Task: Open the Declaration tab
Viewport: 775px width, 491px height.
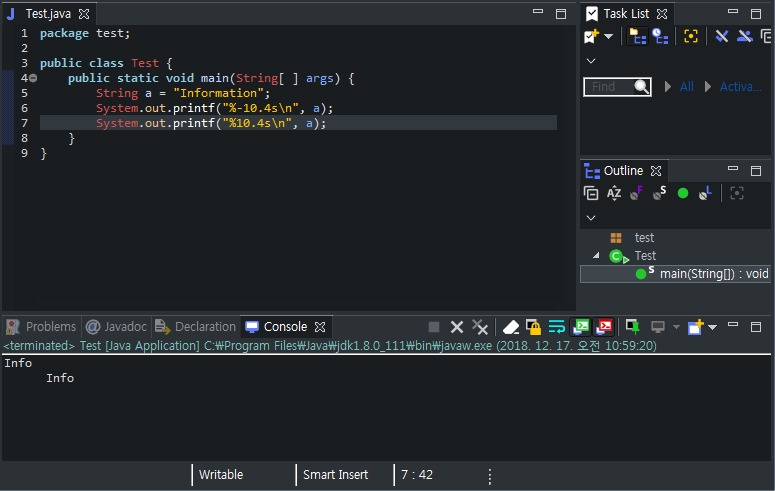Action: (x=205, y=327)
